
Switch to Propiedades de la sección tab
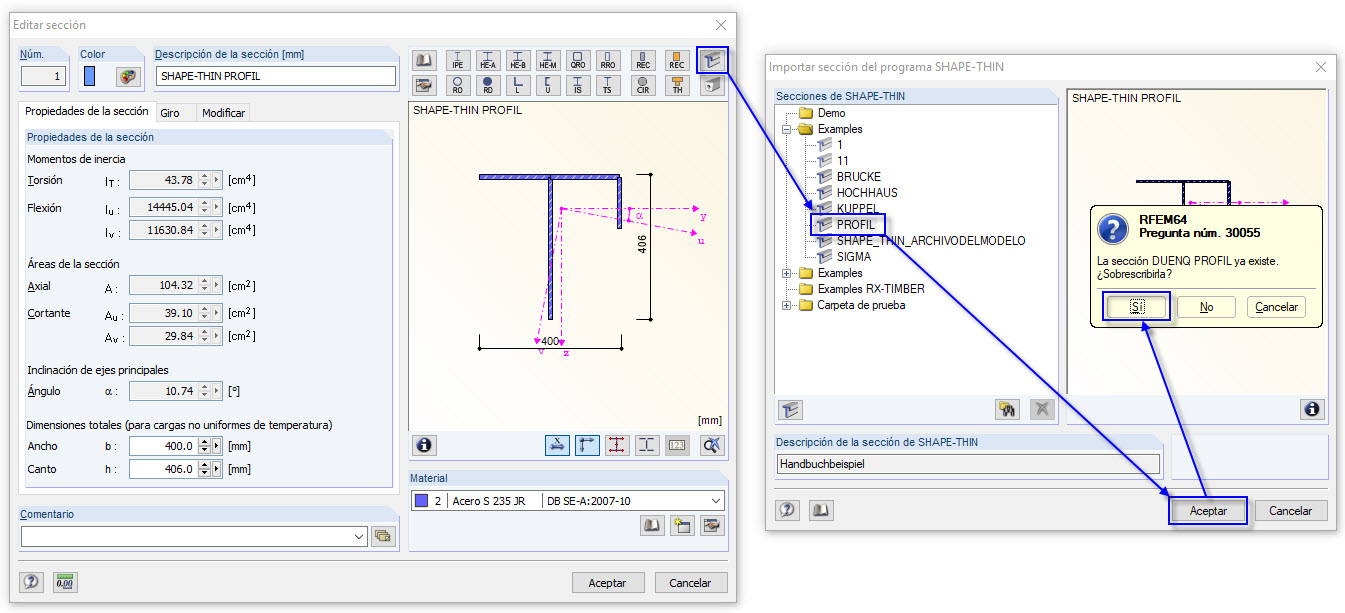point(87,112)
